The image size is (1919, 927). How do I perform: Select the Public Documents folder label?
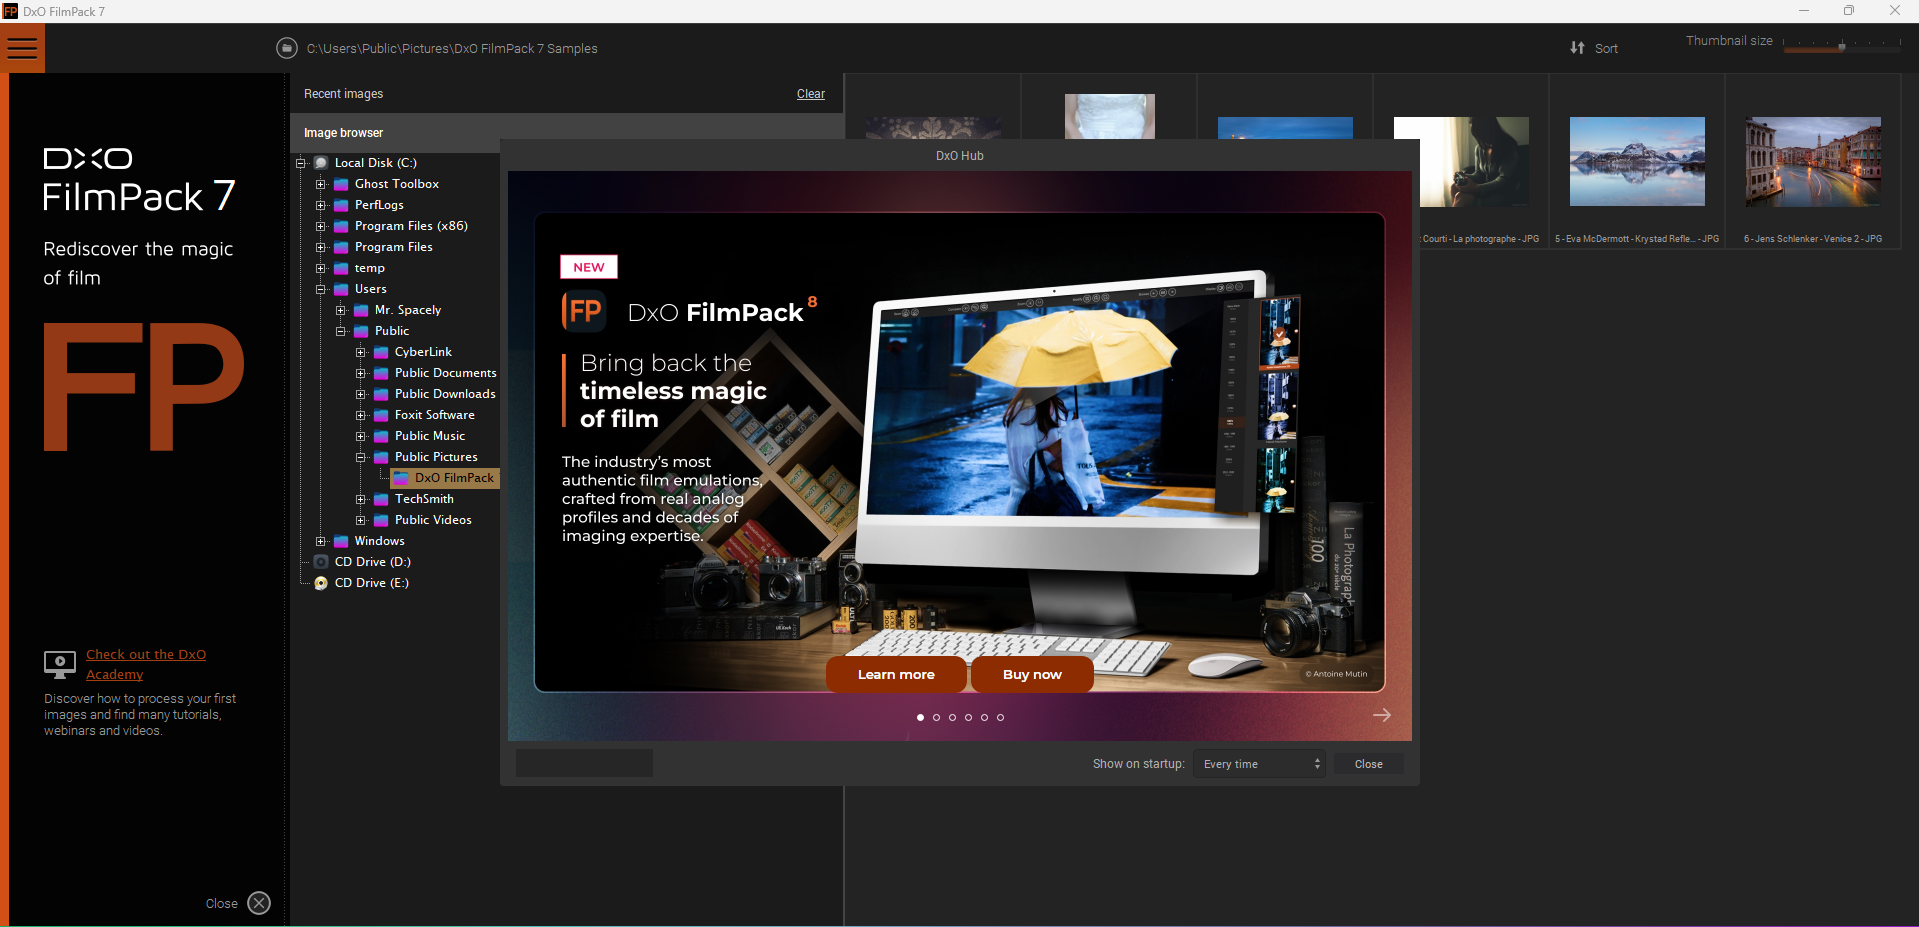(x=445, y=373)
